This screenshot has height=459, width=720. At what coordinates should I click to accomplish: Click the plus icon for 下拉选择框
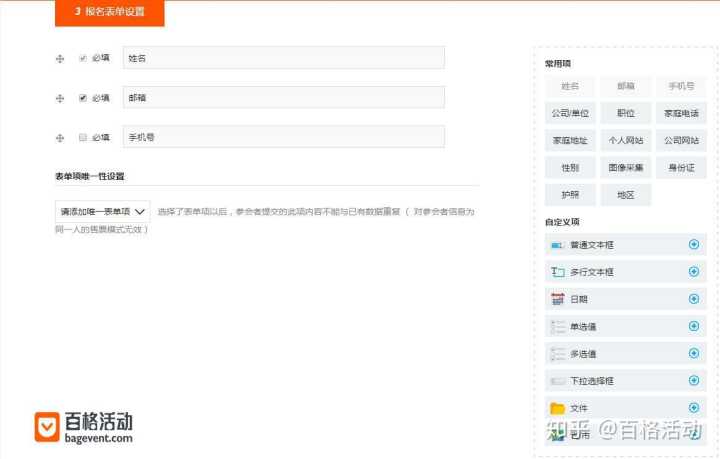[694, 380]
